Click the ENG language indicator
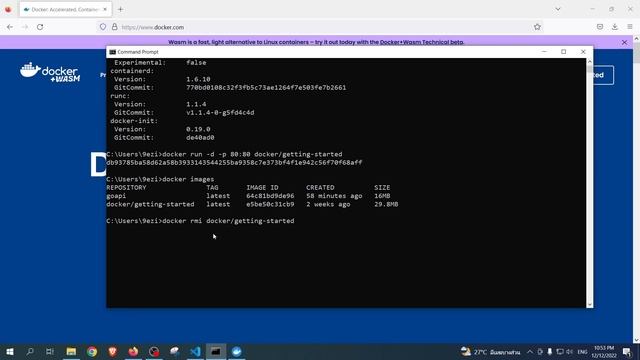640x360 pixels. (x=582, y=351)
